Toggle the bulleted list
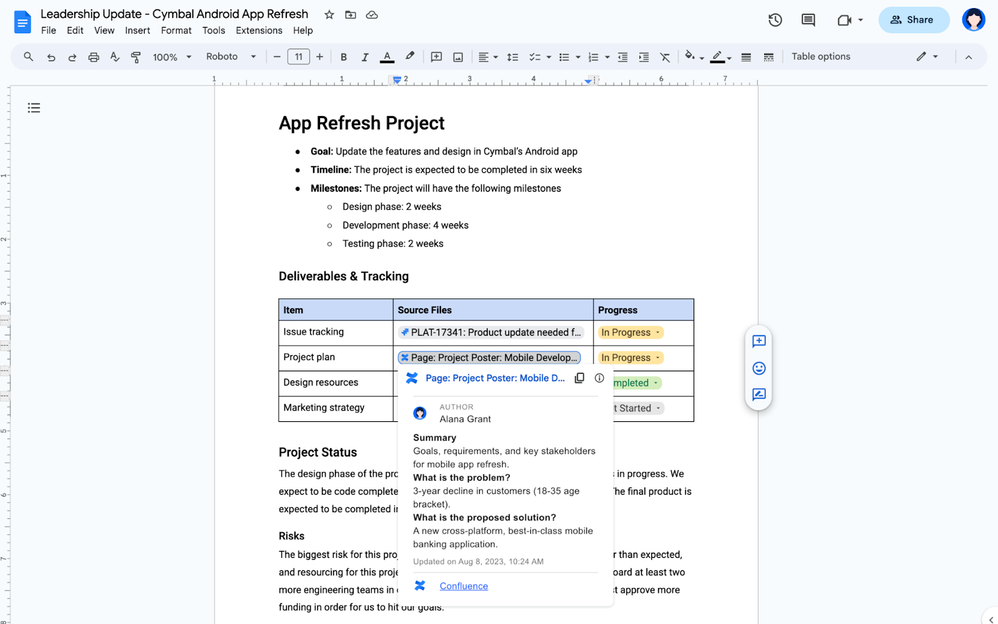998x624 pixels. pos(564,57)
